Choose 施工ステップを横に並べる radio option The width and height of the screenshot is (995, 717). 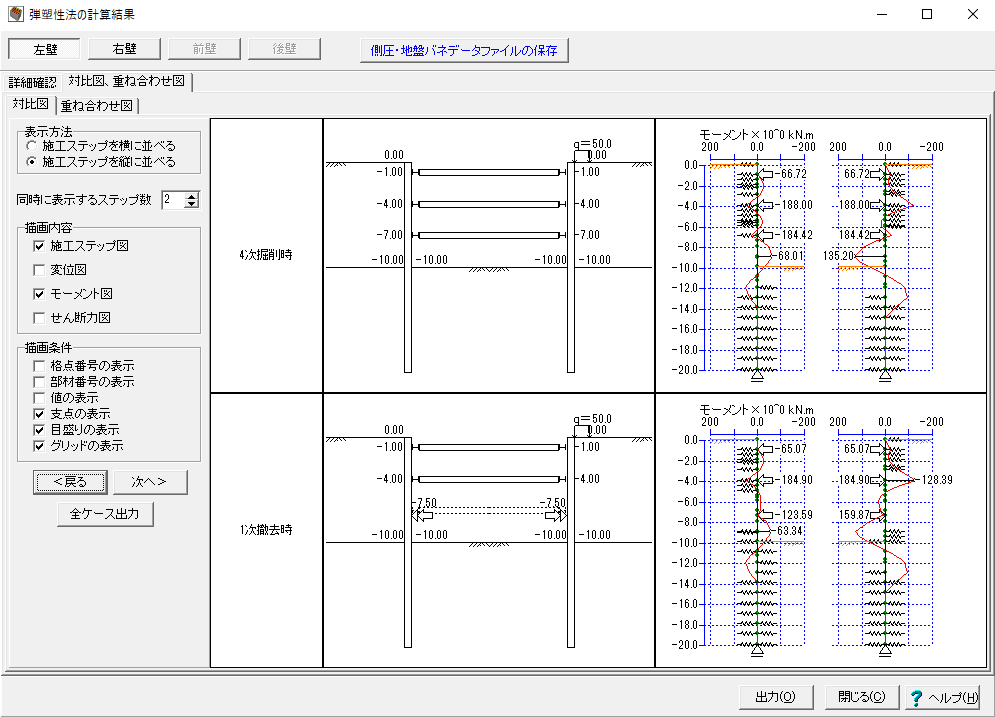pyautogui.click(x=31, y=145)
